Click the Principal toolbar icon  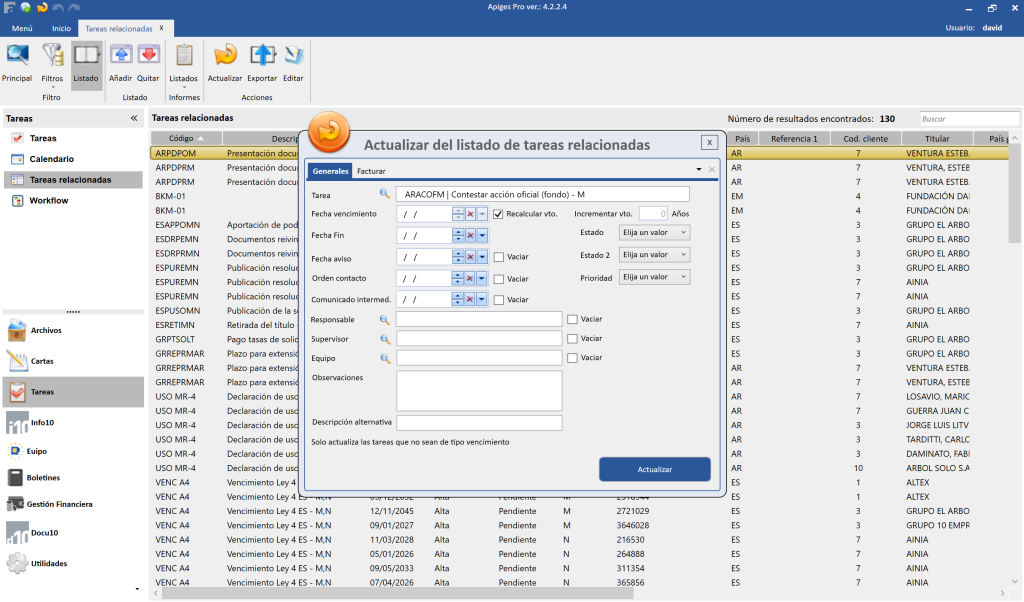point(17,62)
